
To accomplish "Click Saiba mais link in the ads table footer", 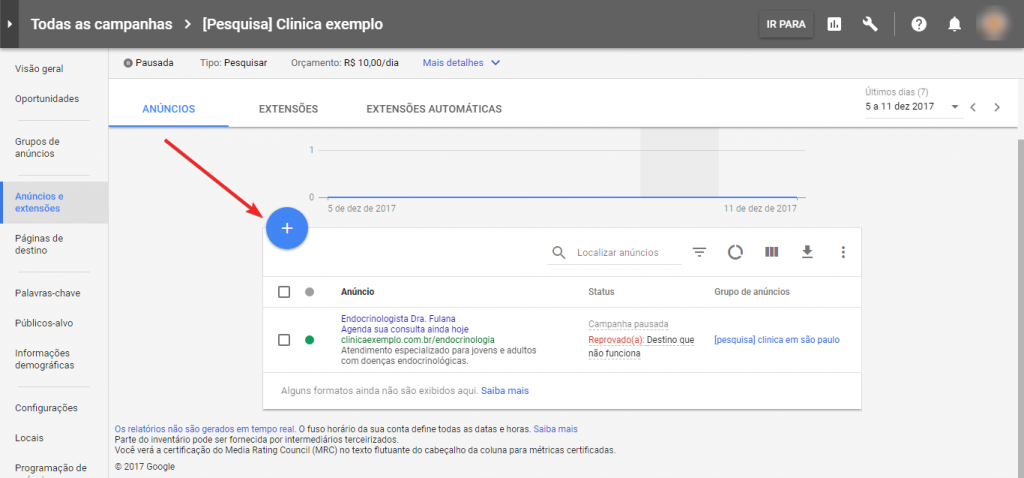I will coord(505,390).
